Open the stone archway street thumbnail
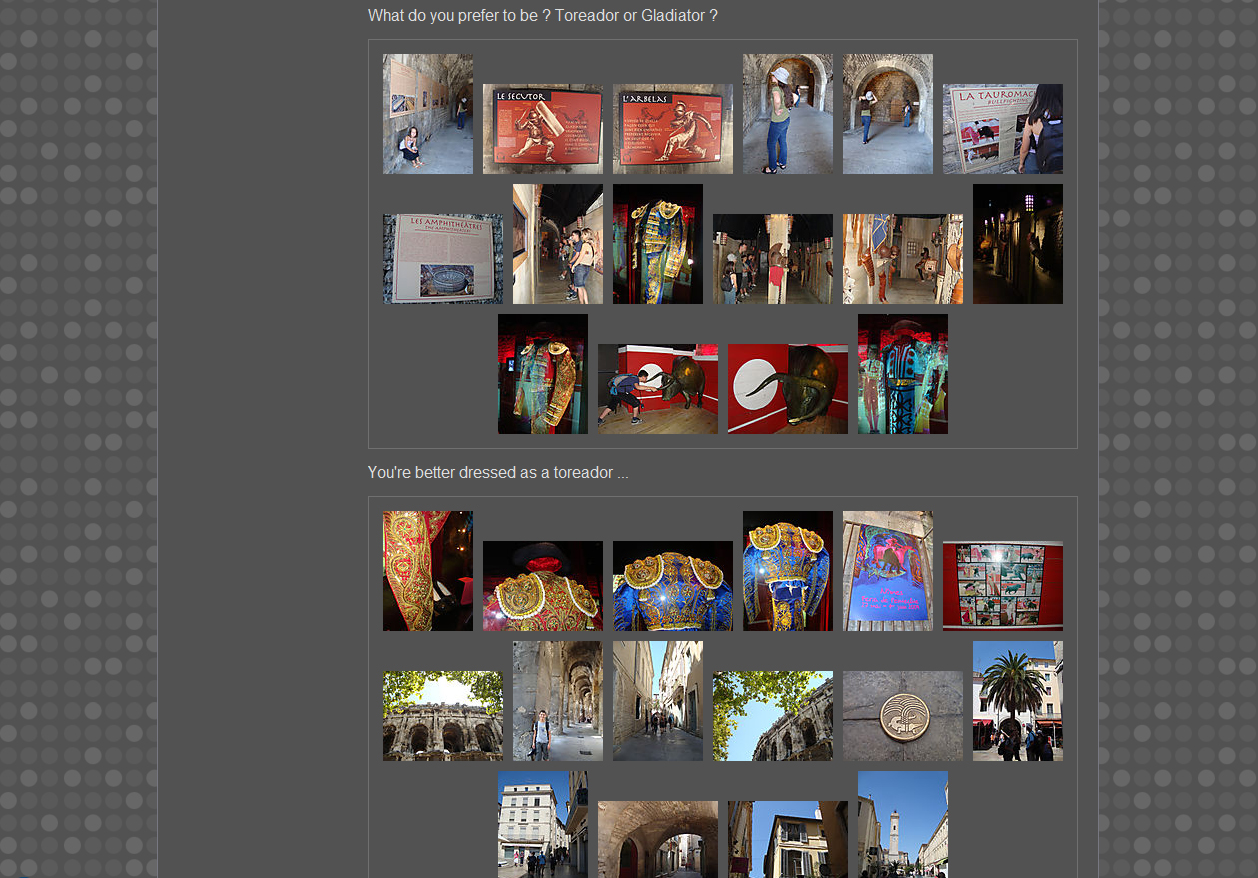Screen dimensions: 1258x878 click(657, 840)
